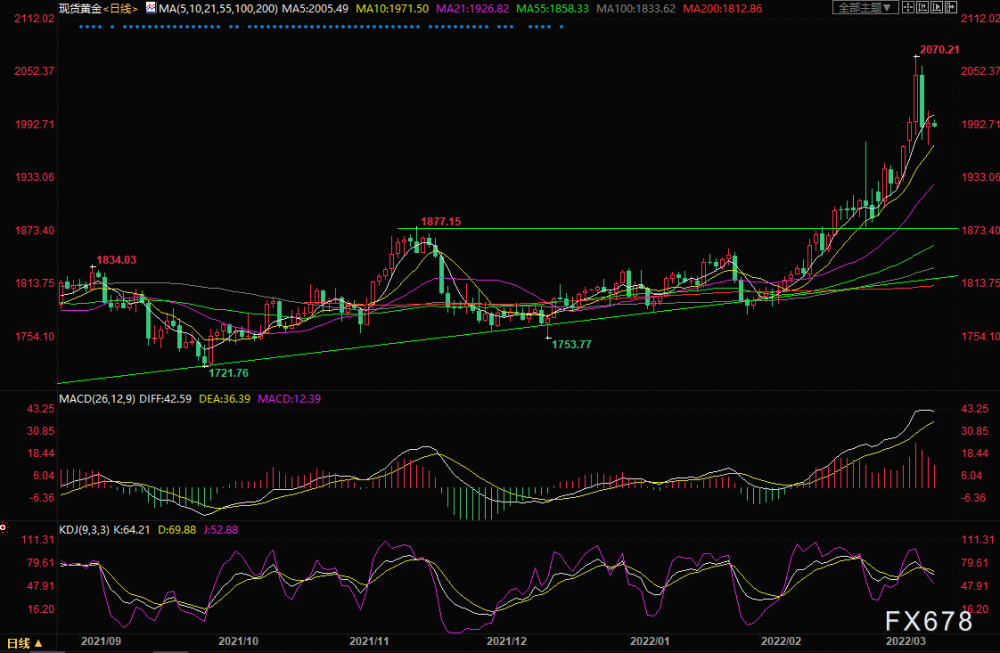This screenshot has height=653, width=1000.
Task: Select the KDJ(9,3,3) indicator label
Action: [x=84, y=529]
